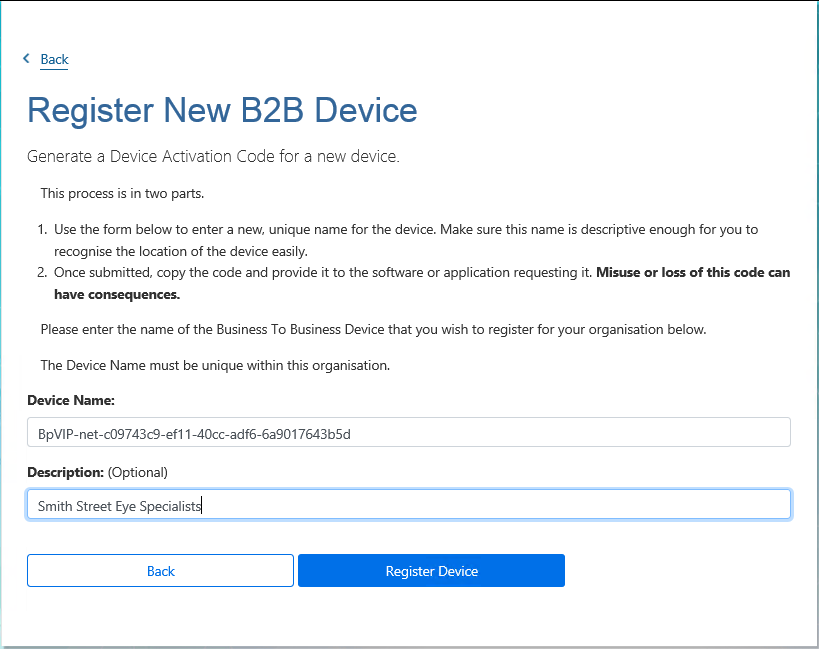
Task: Click the 'Device Name:' label
Action: (71, 400)
